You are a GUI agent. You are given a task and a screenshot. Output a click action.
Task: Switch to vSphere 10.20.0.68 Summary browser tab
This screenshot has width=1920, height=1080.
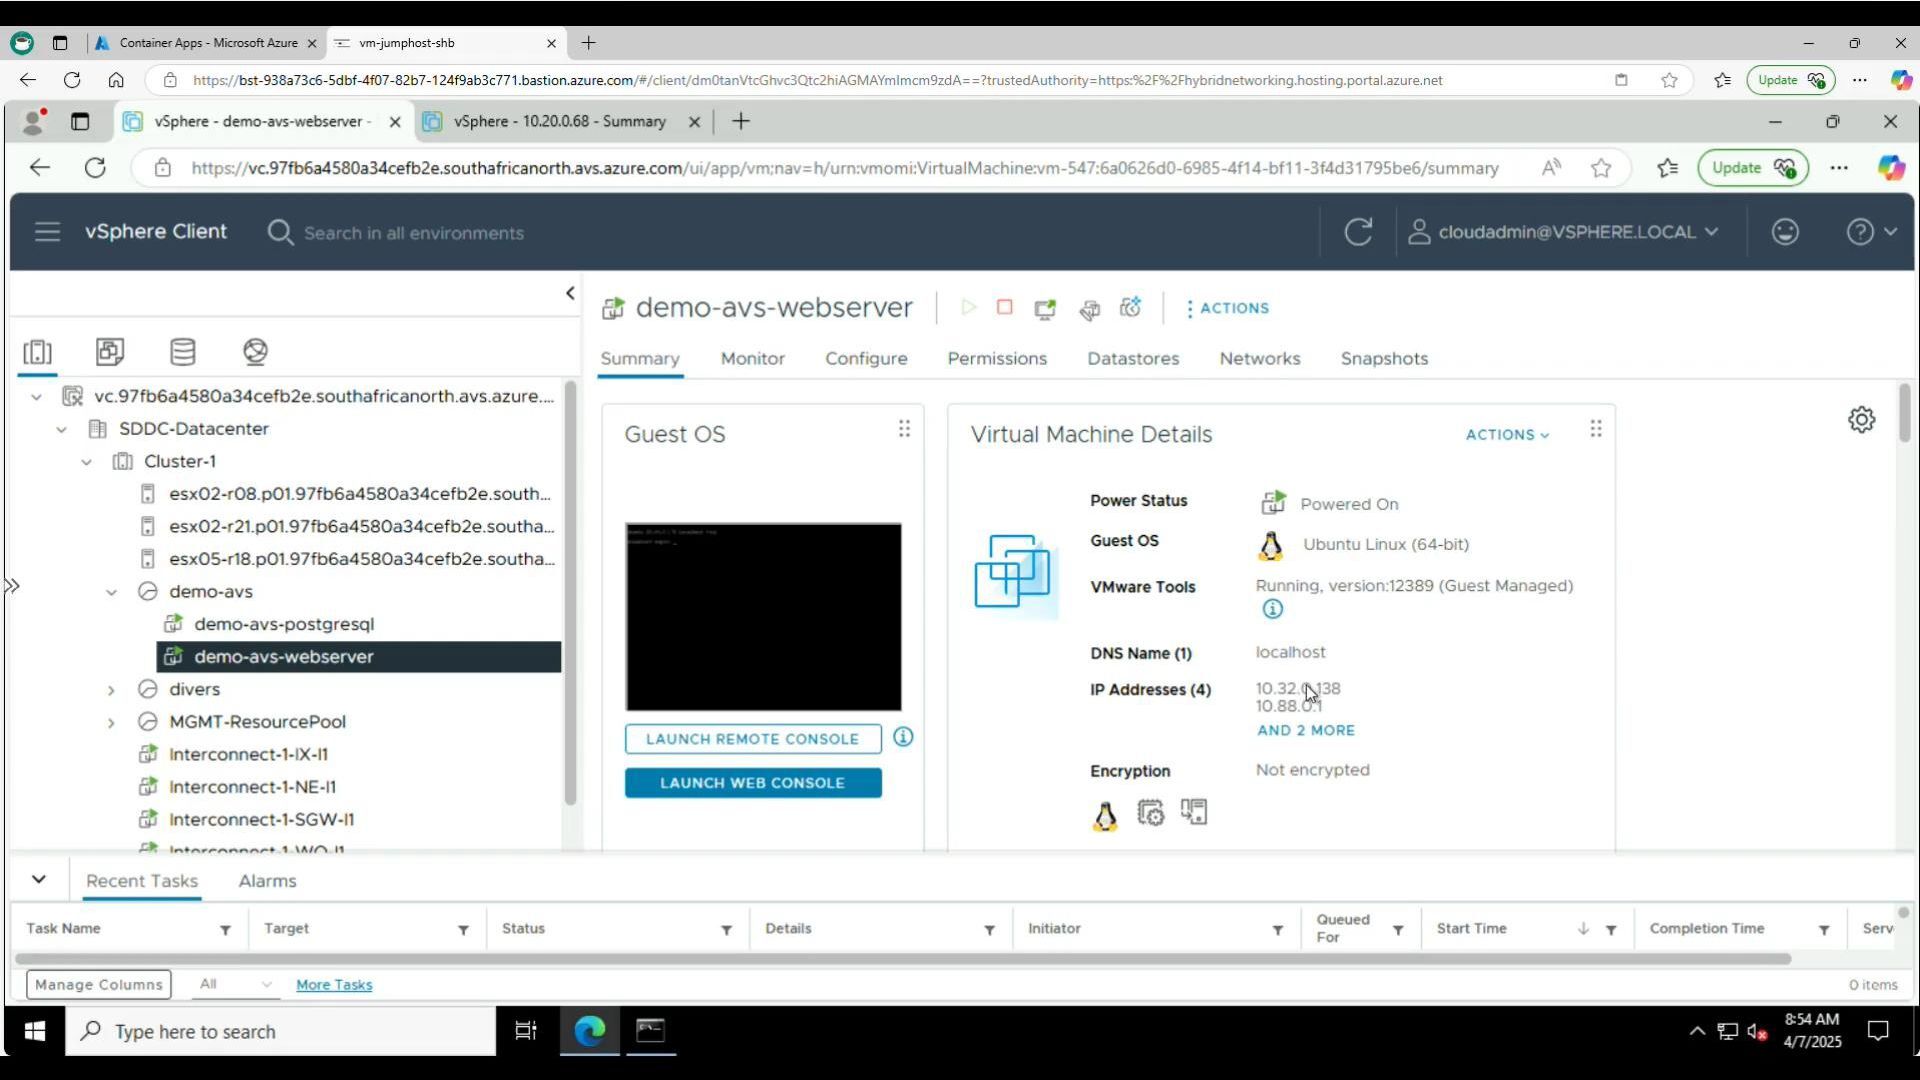point(559,121)
